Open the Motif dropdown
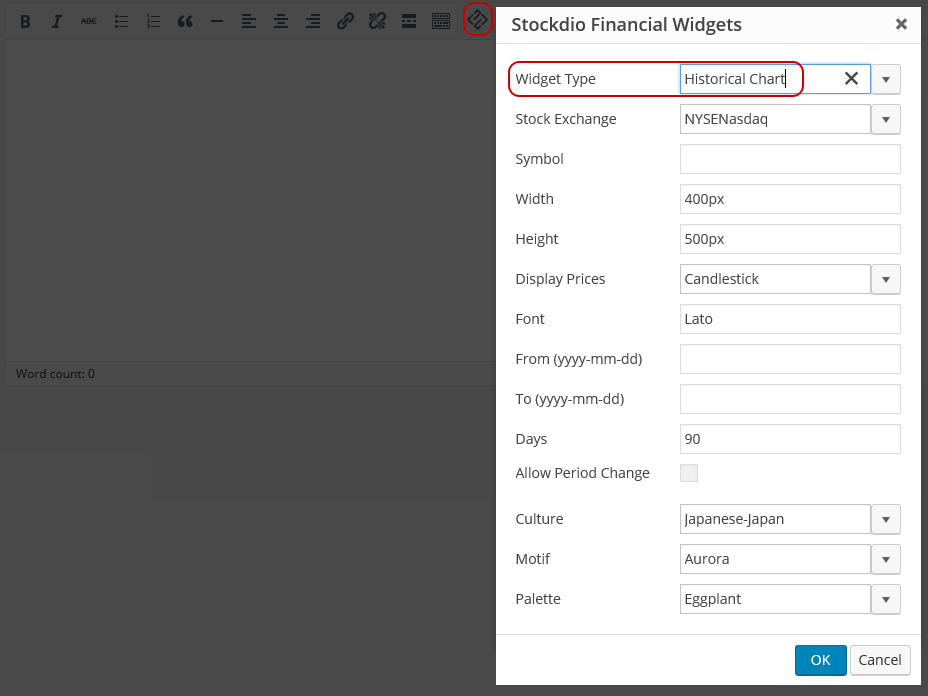Viewport: 928px width, 696px height. [x=885, y=559]
